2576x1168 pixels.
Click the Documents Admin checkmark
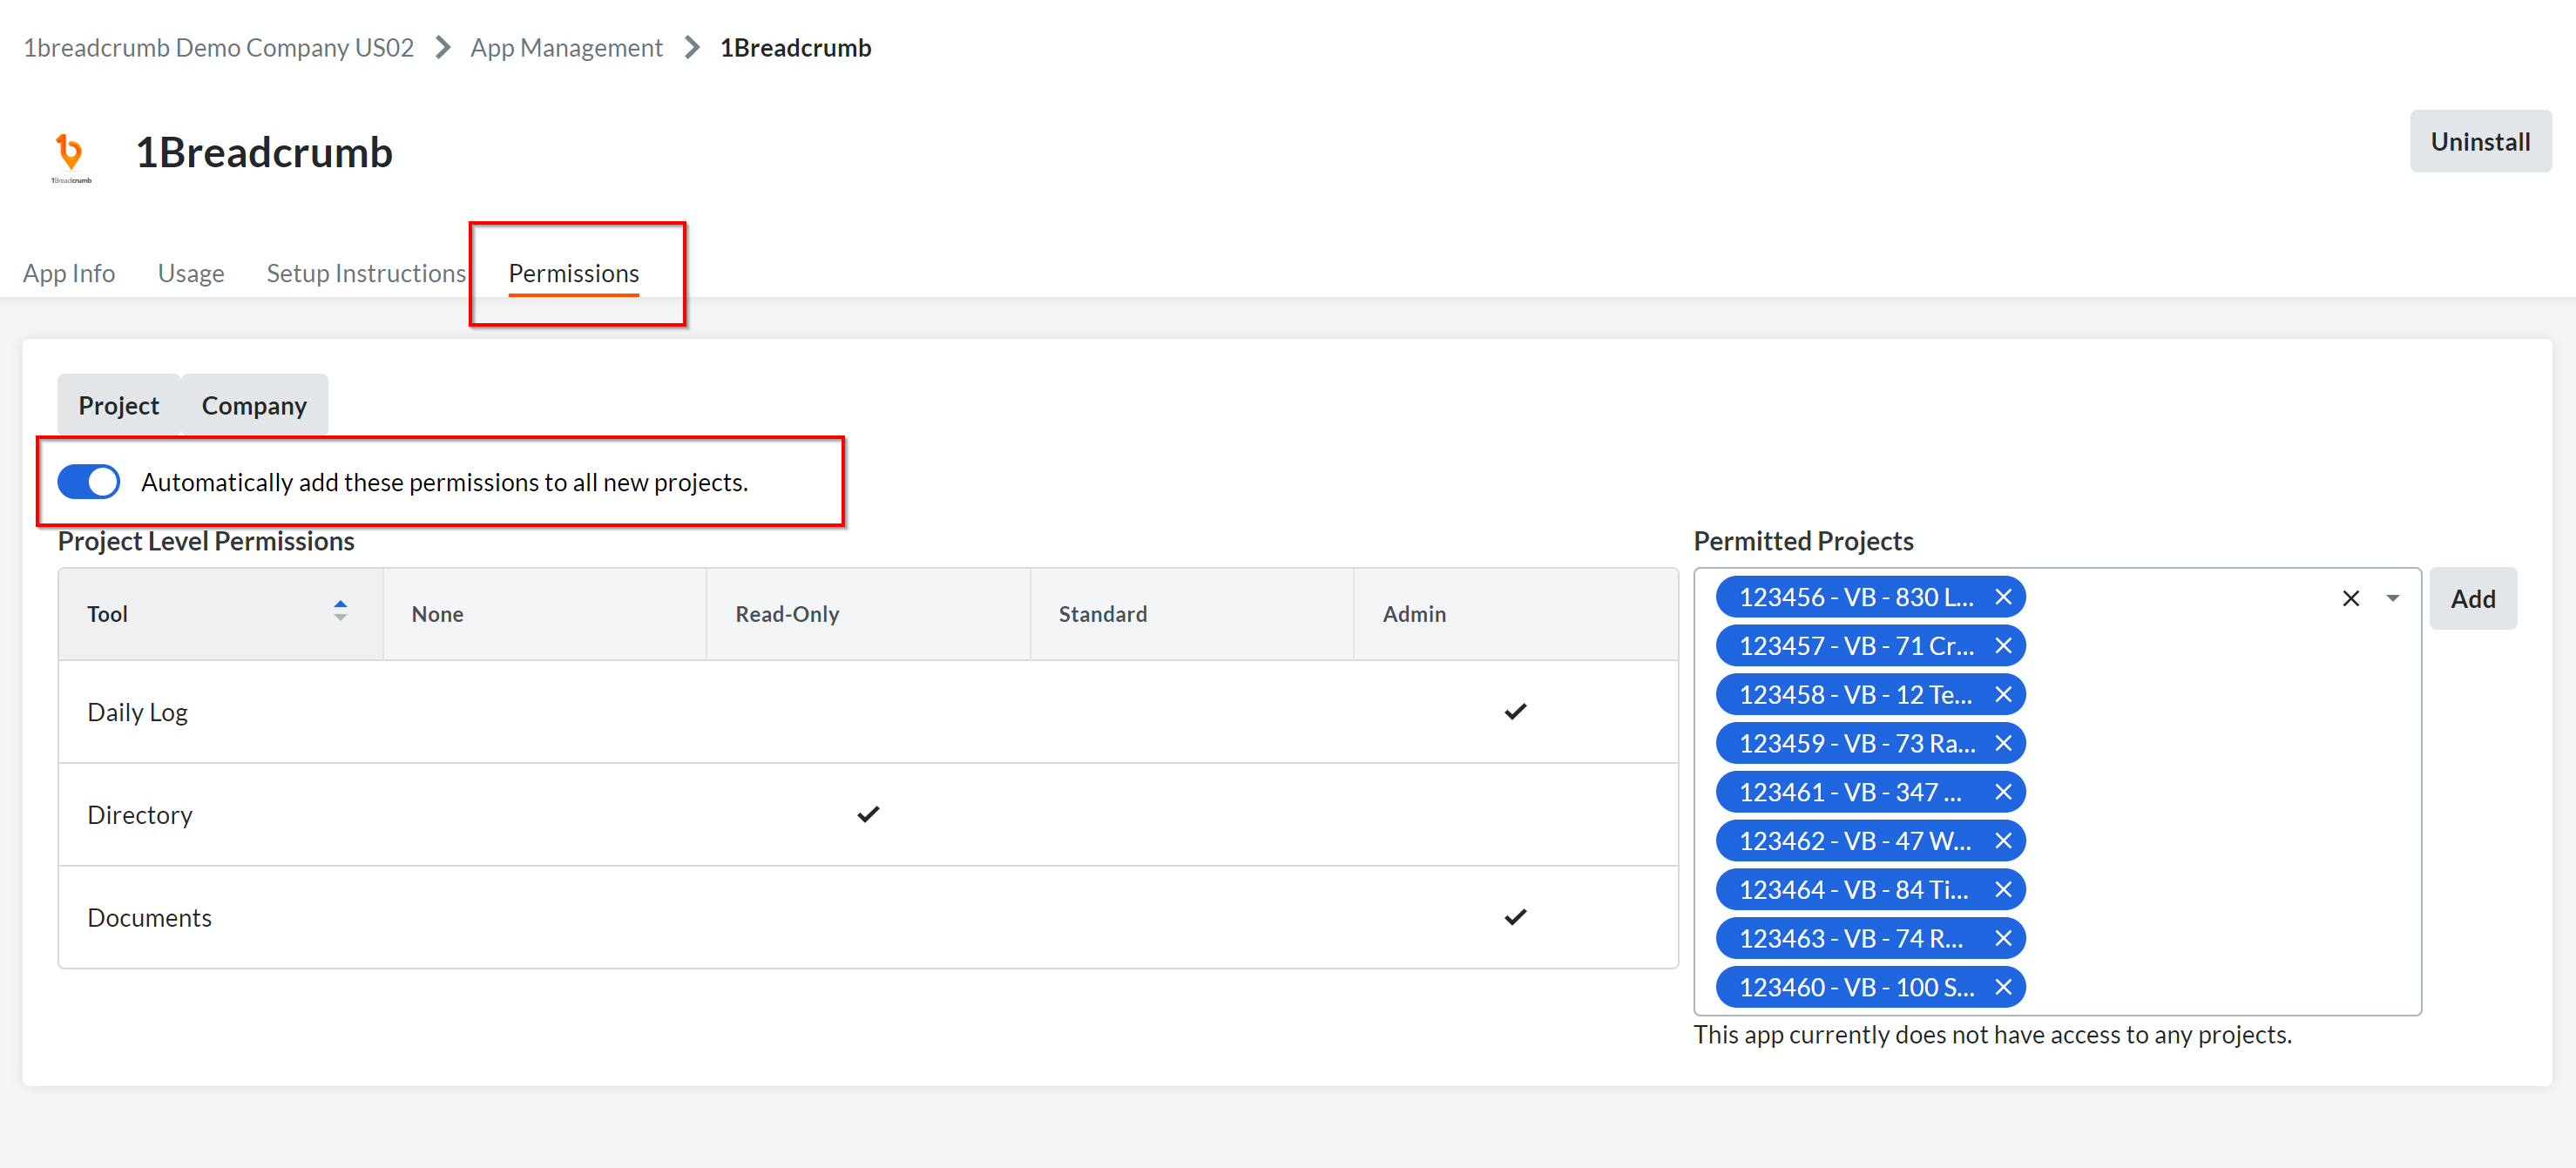[1515, 916]
